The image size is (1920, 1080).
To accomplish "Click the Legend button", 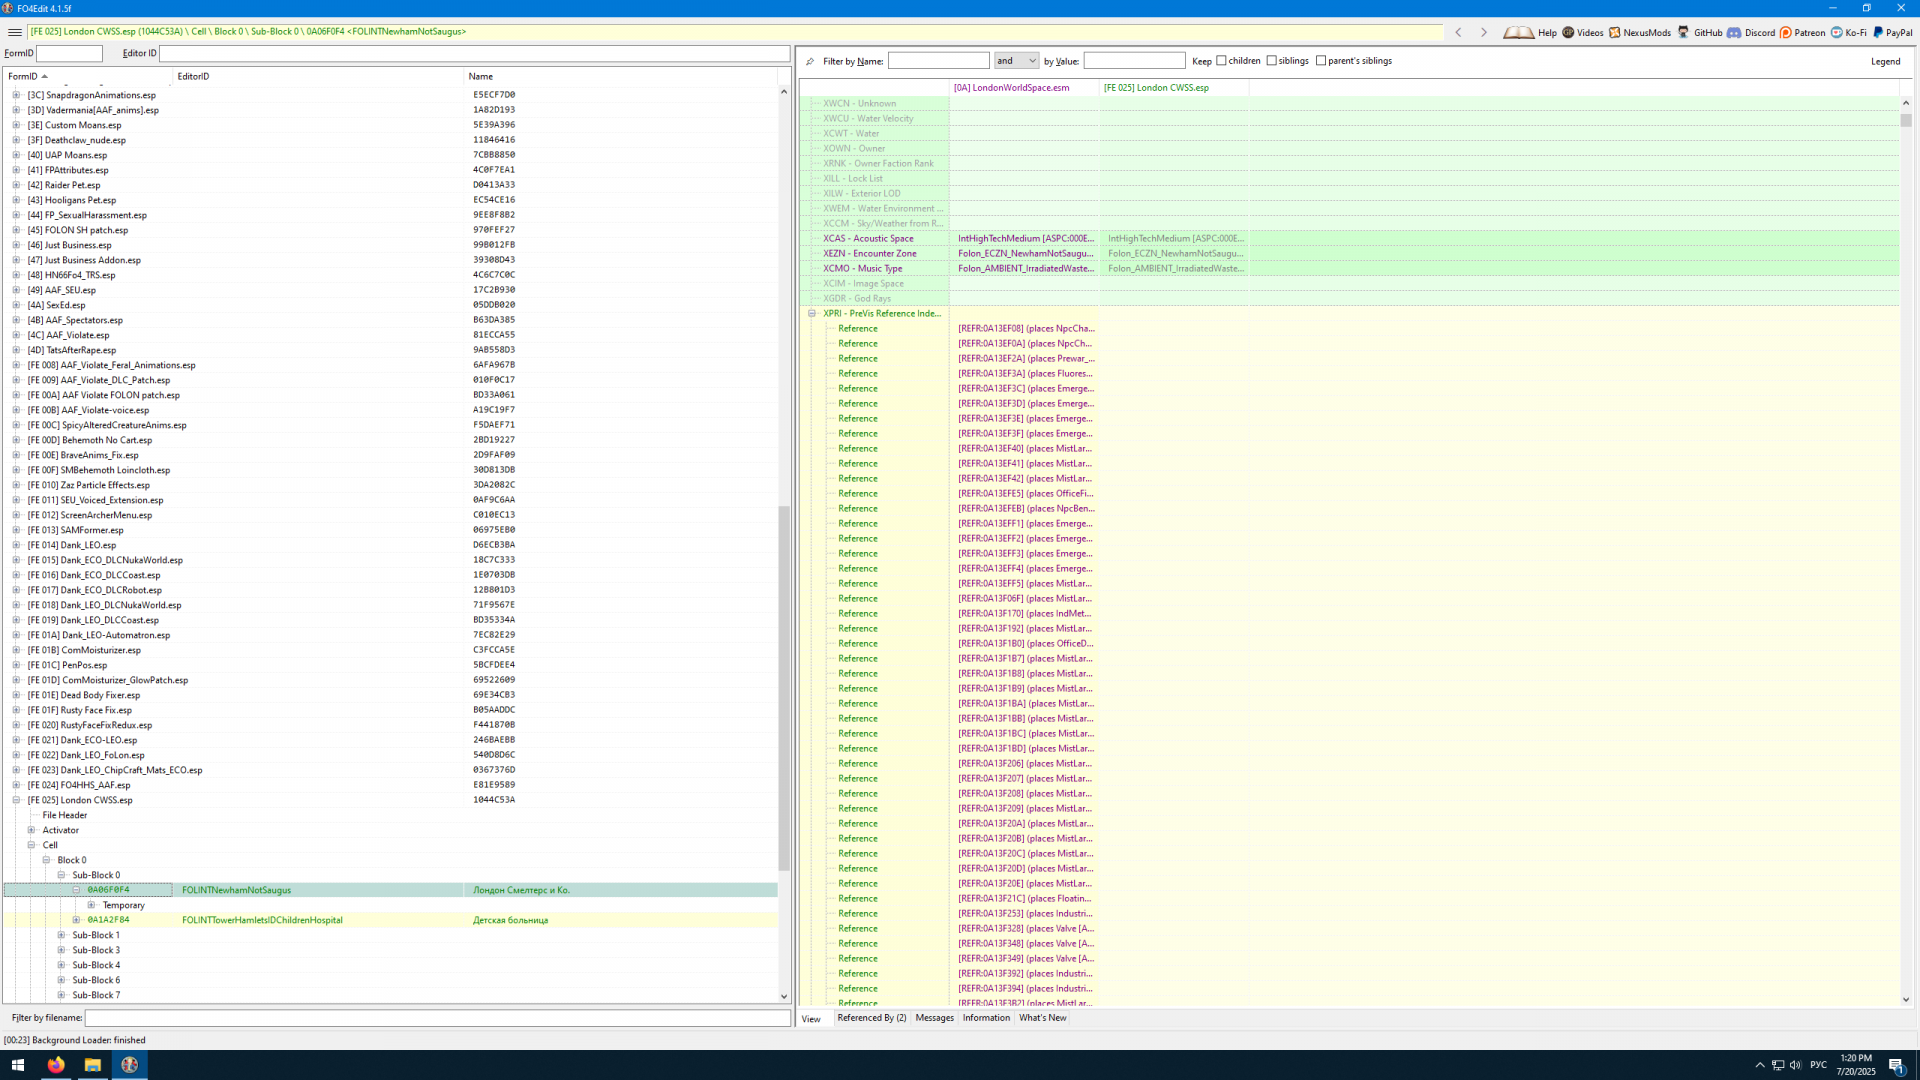I will tap(1885, 61).
